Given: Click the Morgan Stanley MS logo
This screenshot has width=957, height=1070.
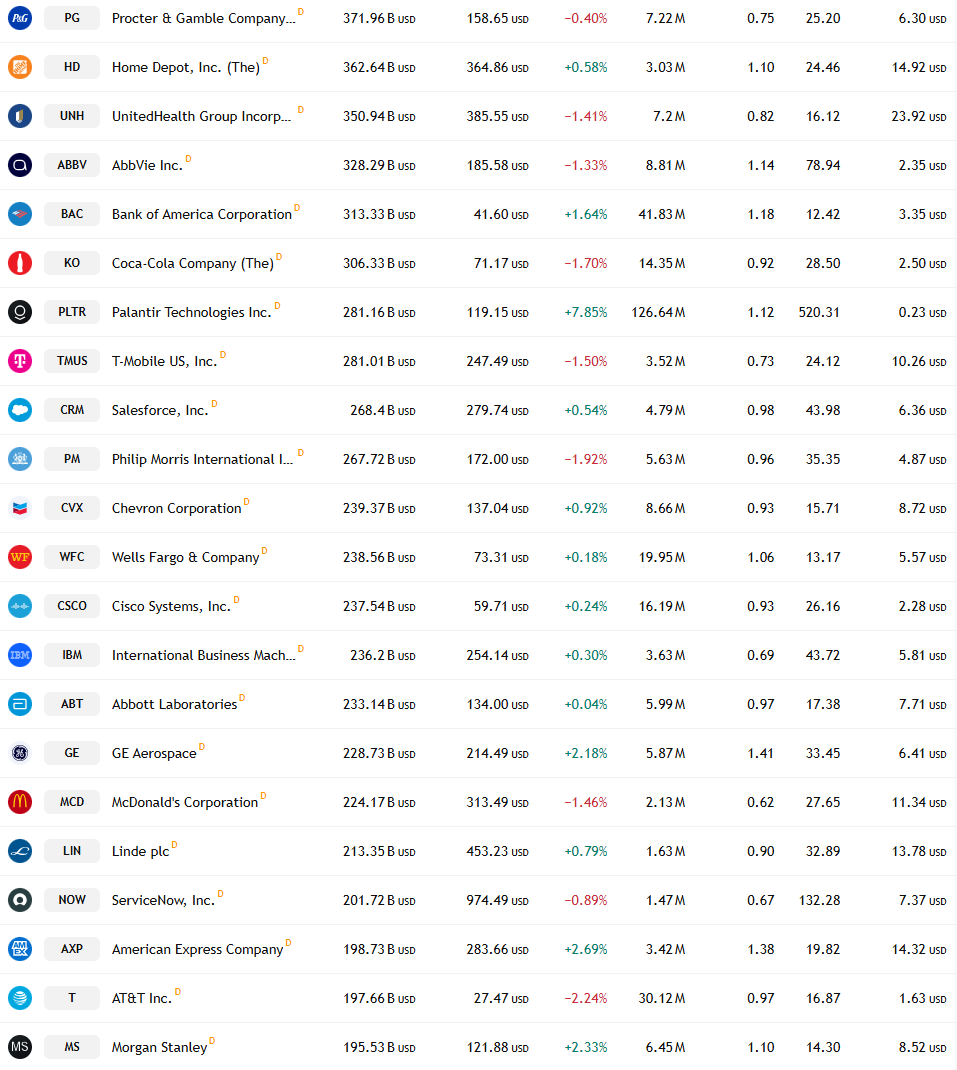Looking at the screenshot, I should pyautogui.click(x=20, y=1047).
